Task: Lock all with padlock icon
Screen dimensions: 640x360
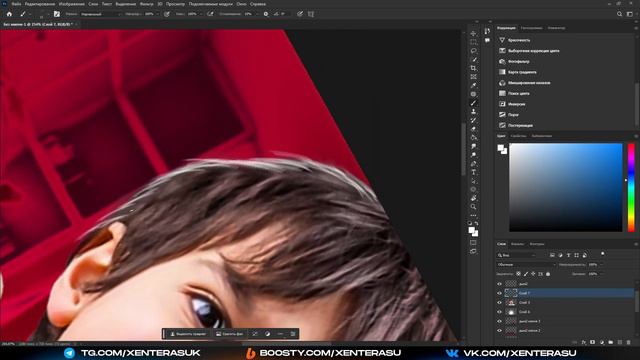Action: pos(548,274)
